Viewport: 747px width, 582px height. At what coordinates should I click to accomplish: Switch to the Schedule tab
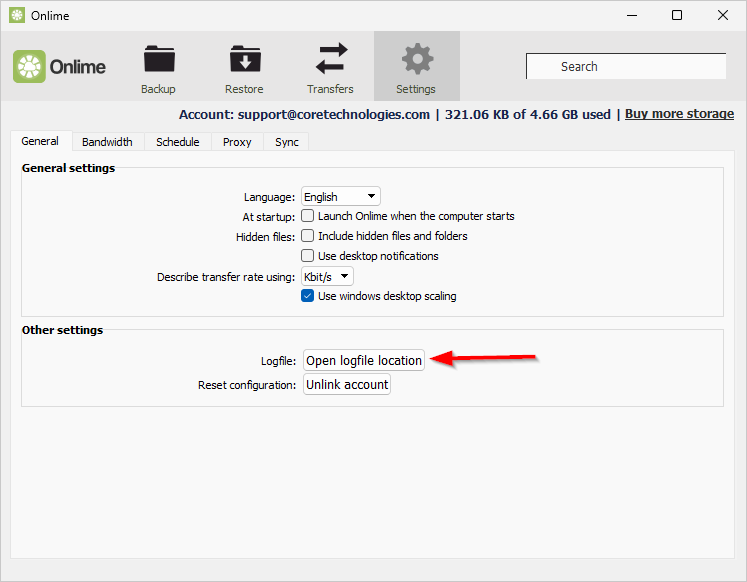(178, 142)
